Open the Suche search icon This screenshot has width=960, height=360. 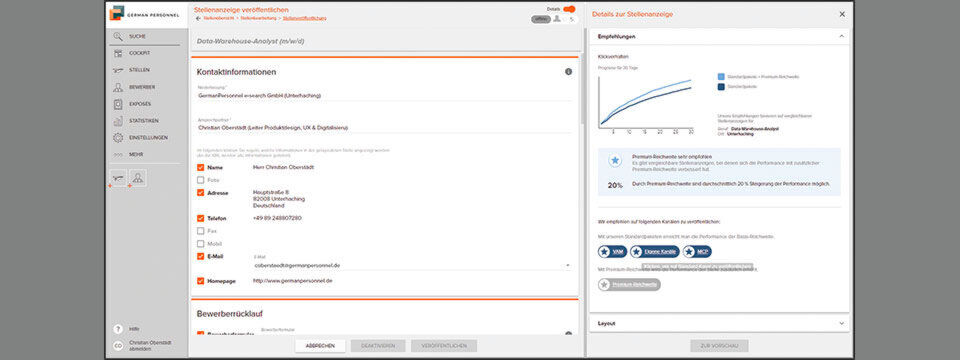(x=118, y=37)
